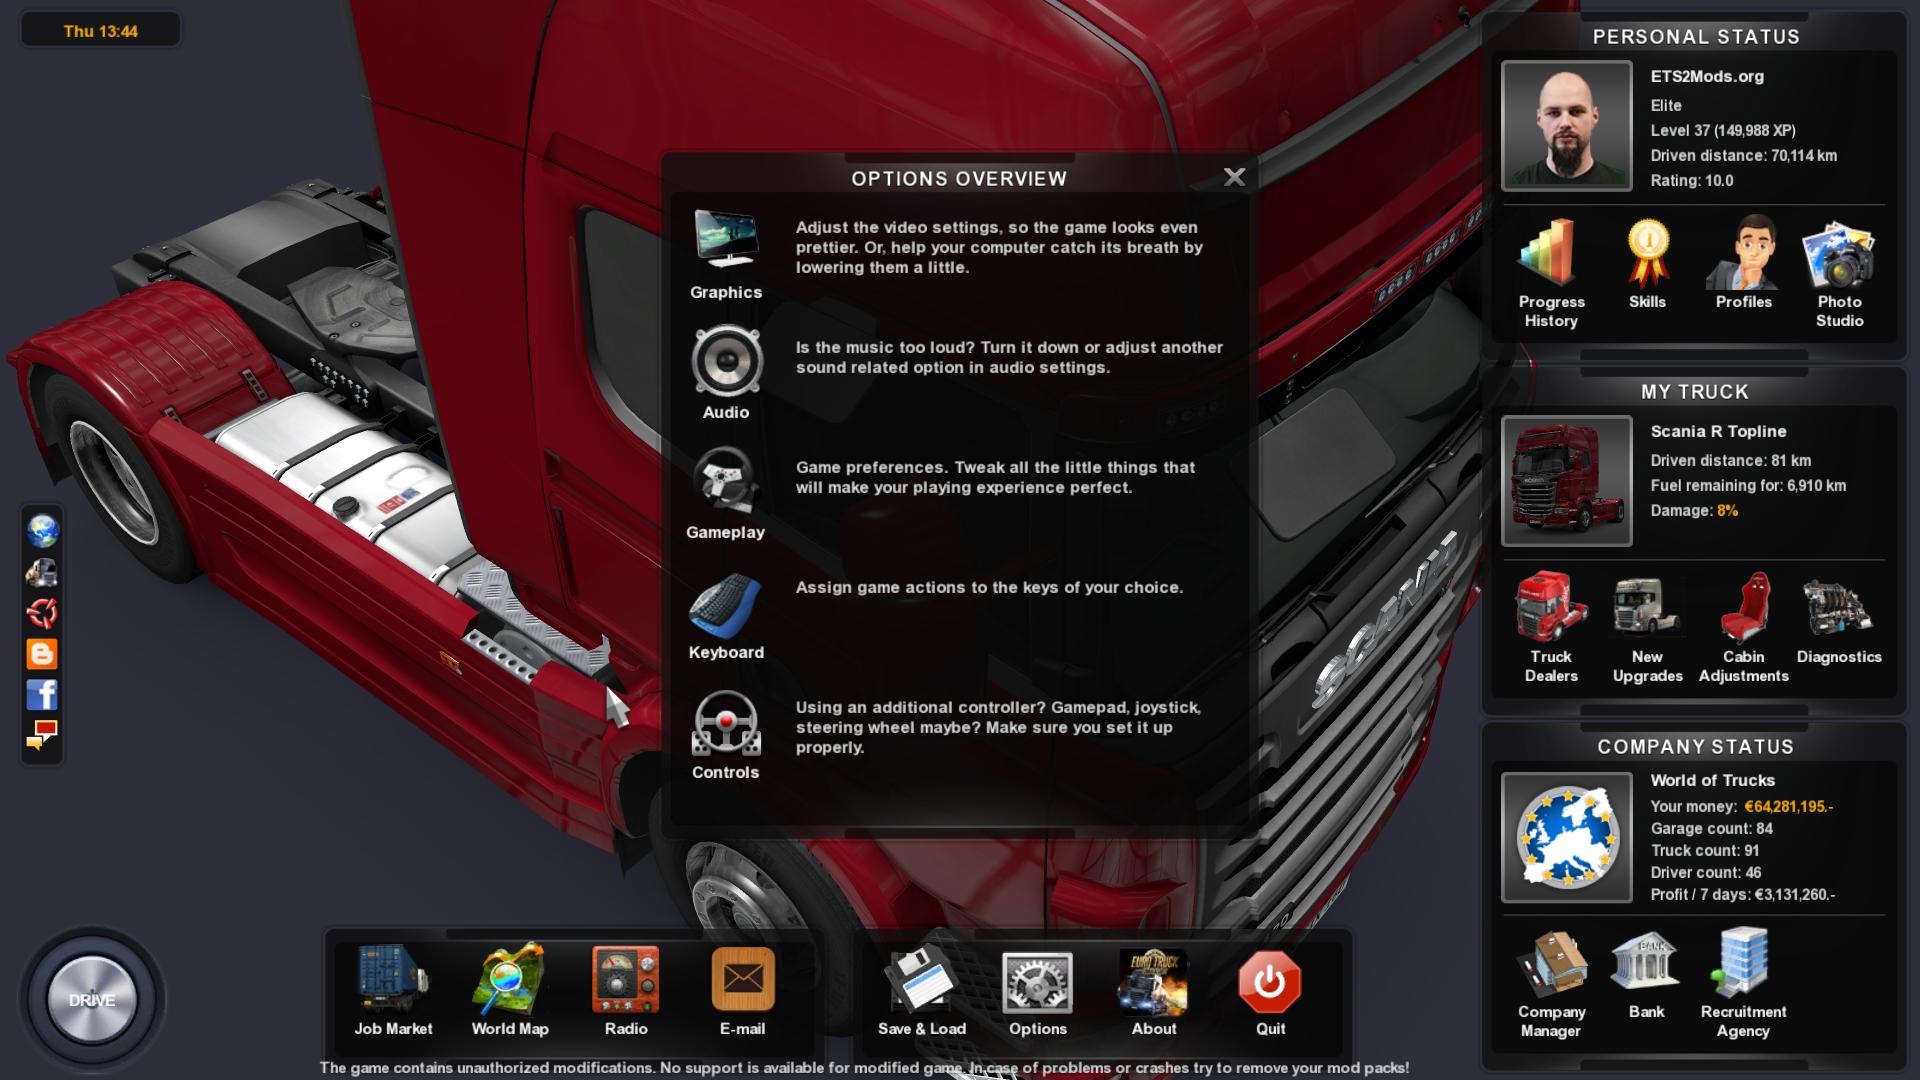
Task: Open the Job Market
Action: tap(393, 982)
